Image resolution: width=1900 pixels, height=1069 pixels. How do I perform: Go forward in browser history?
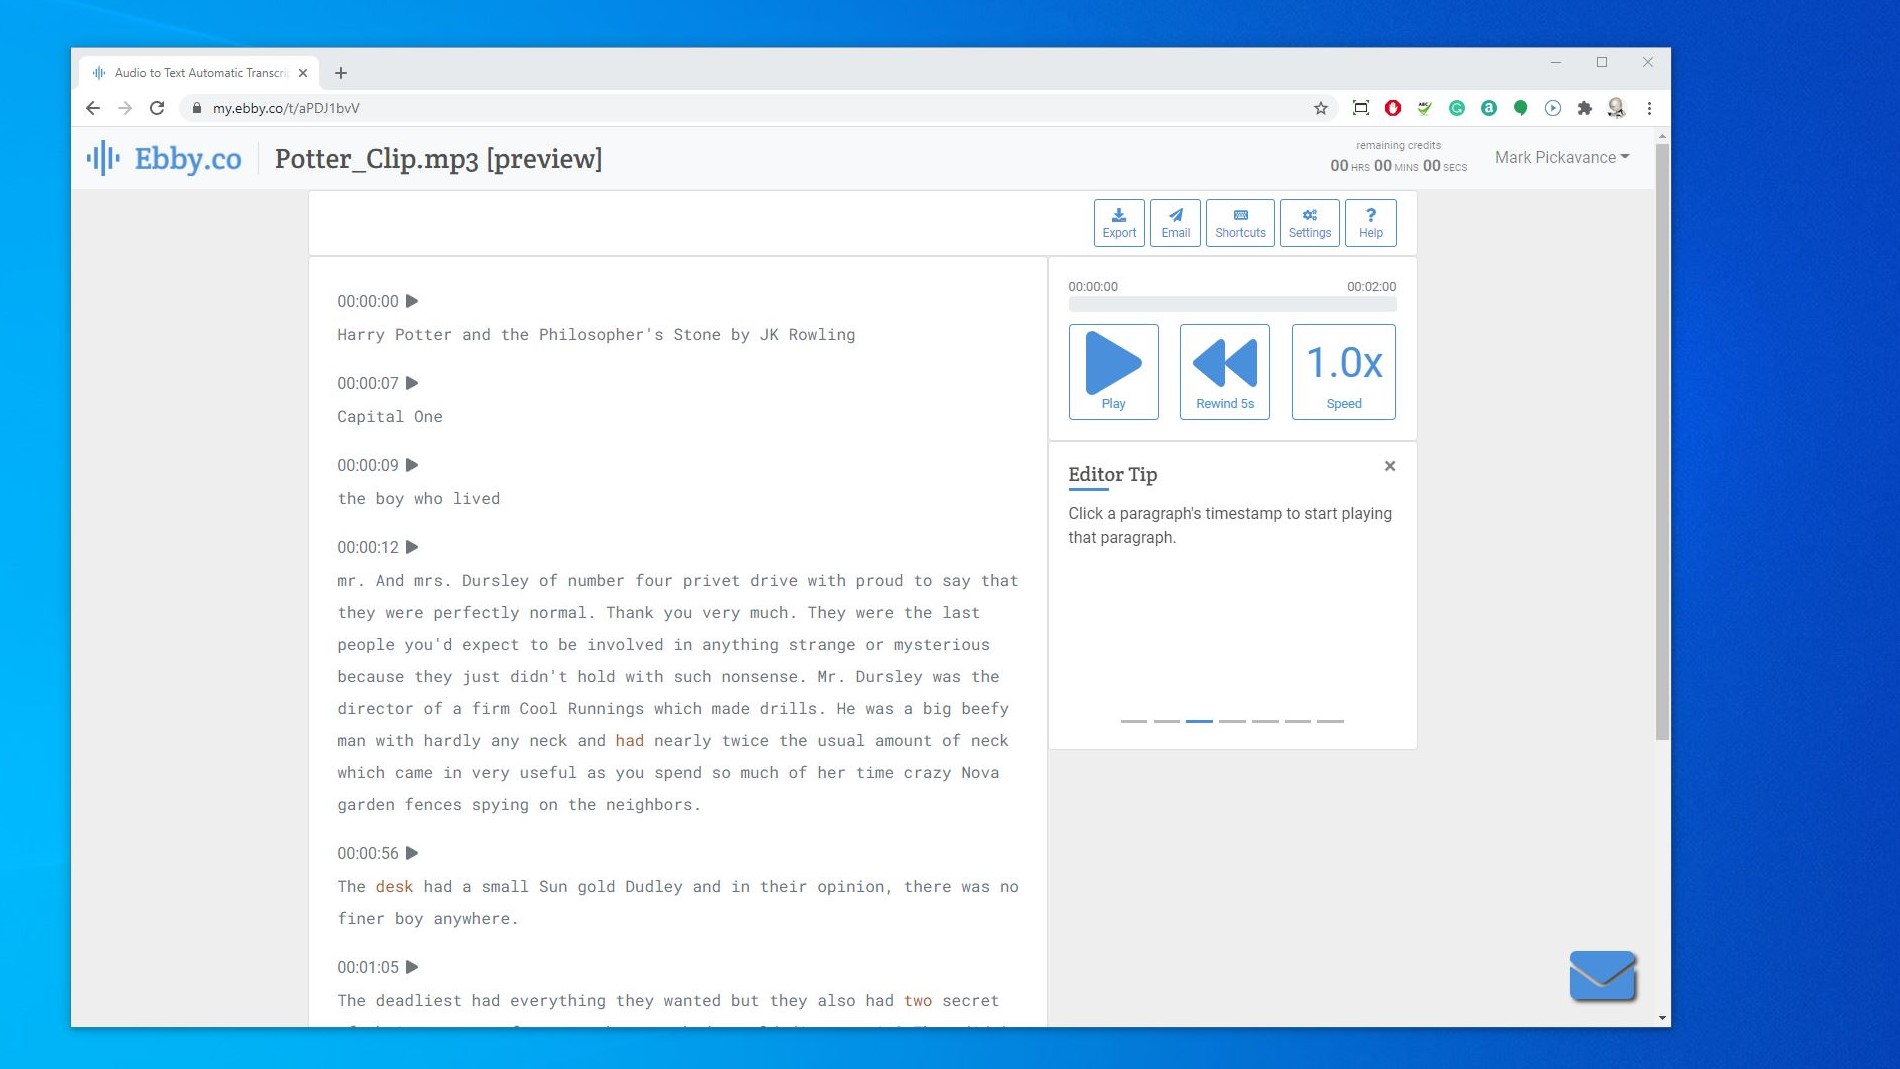(125, 108)
